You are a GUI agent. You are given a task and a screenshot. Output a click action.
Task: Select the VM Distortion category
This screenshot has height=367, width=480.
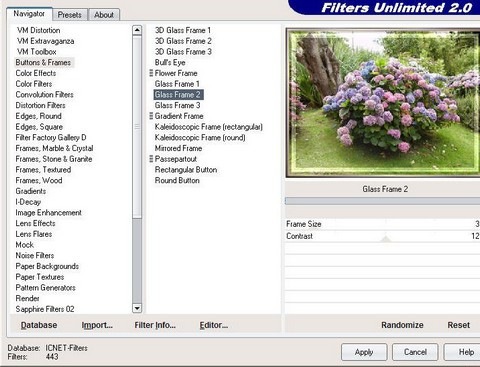tap(39, 30)
